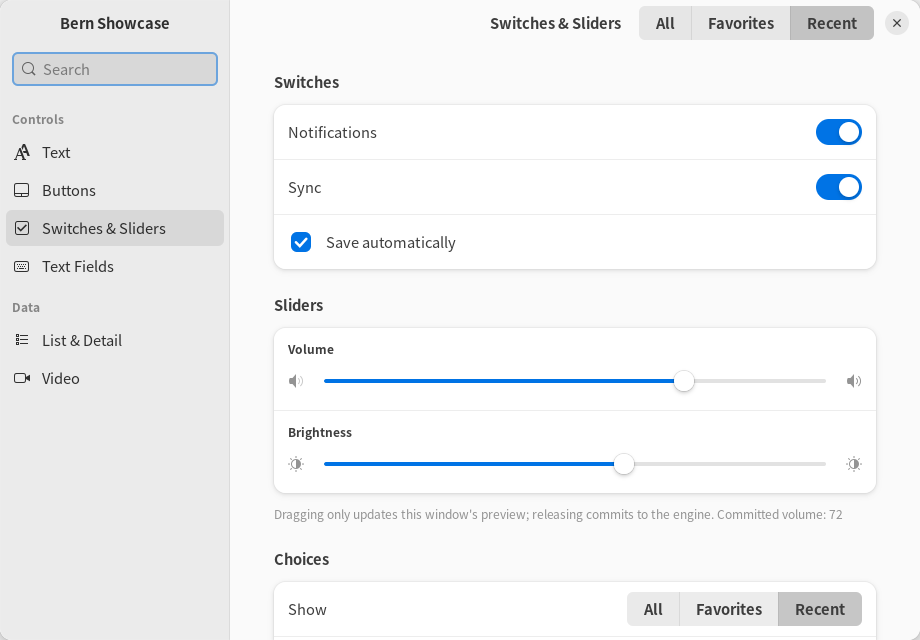Choose All in the Show row
Viewport: 920px width, 640px height.
pyautogui.click(x=653, y=609)
